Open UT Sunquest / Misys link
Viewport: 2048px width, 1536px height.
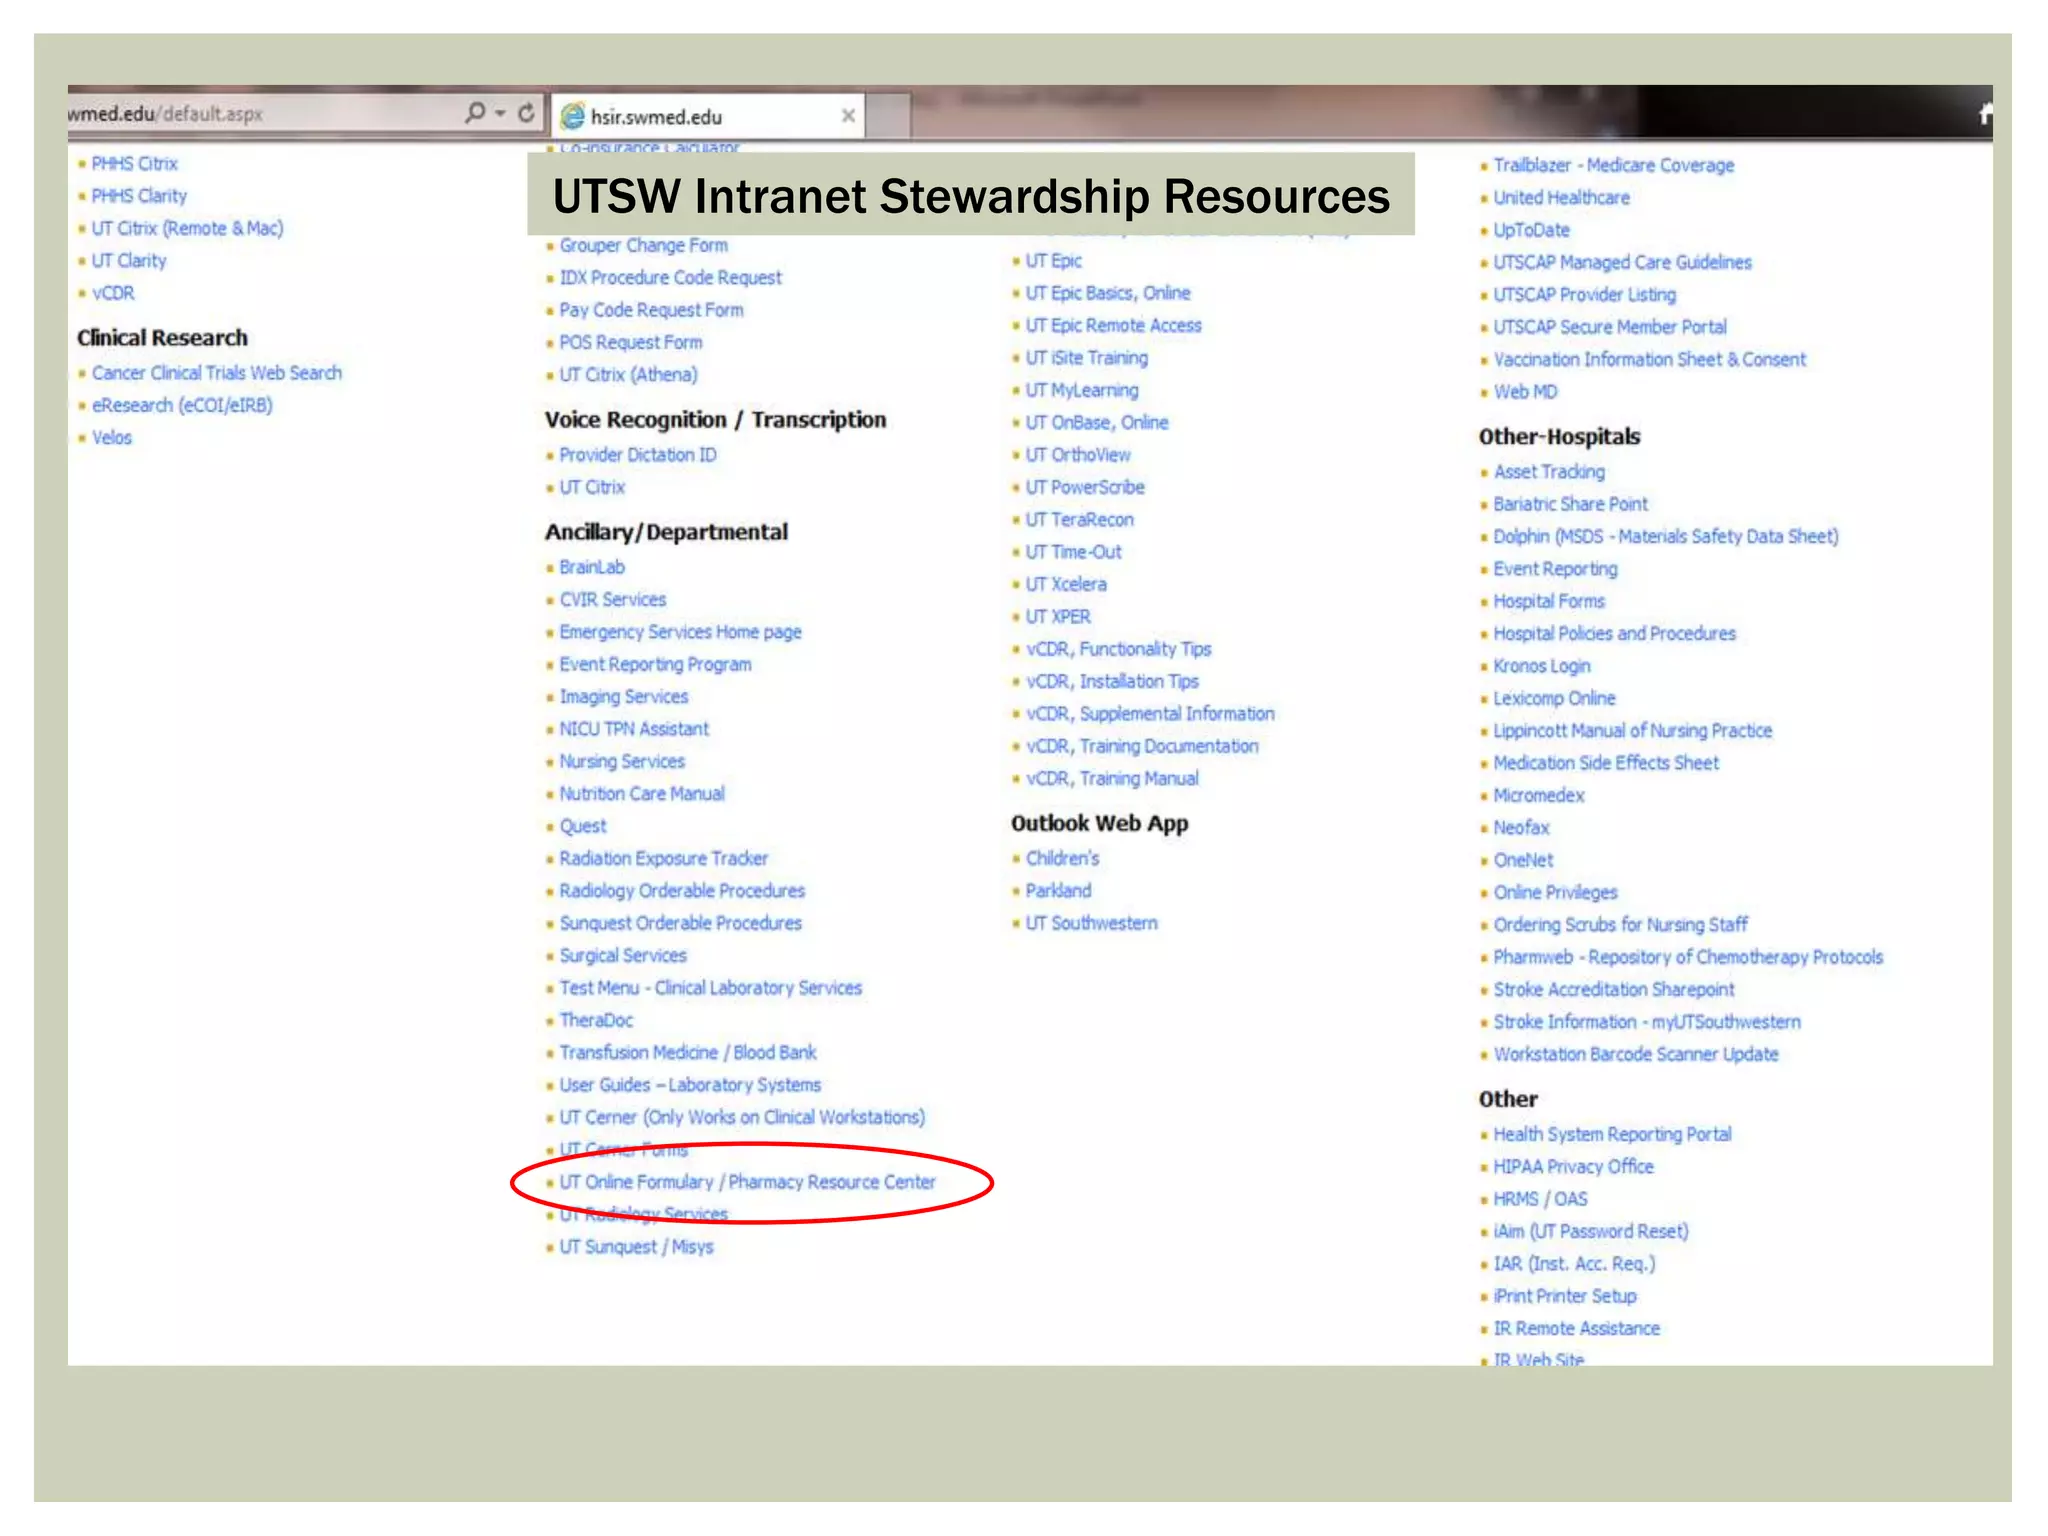636,1247
